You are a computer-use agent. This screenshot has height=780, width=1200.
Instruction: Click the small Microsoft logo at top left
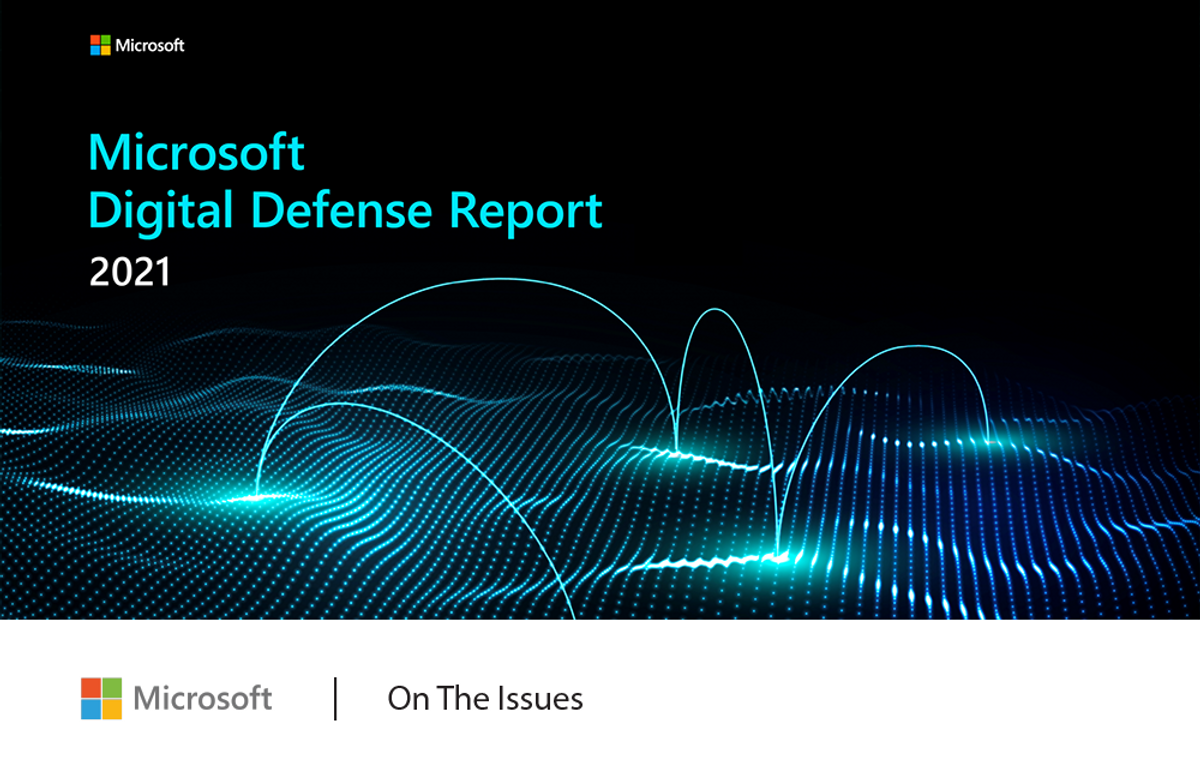100,45
